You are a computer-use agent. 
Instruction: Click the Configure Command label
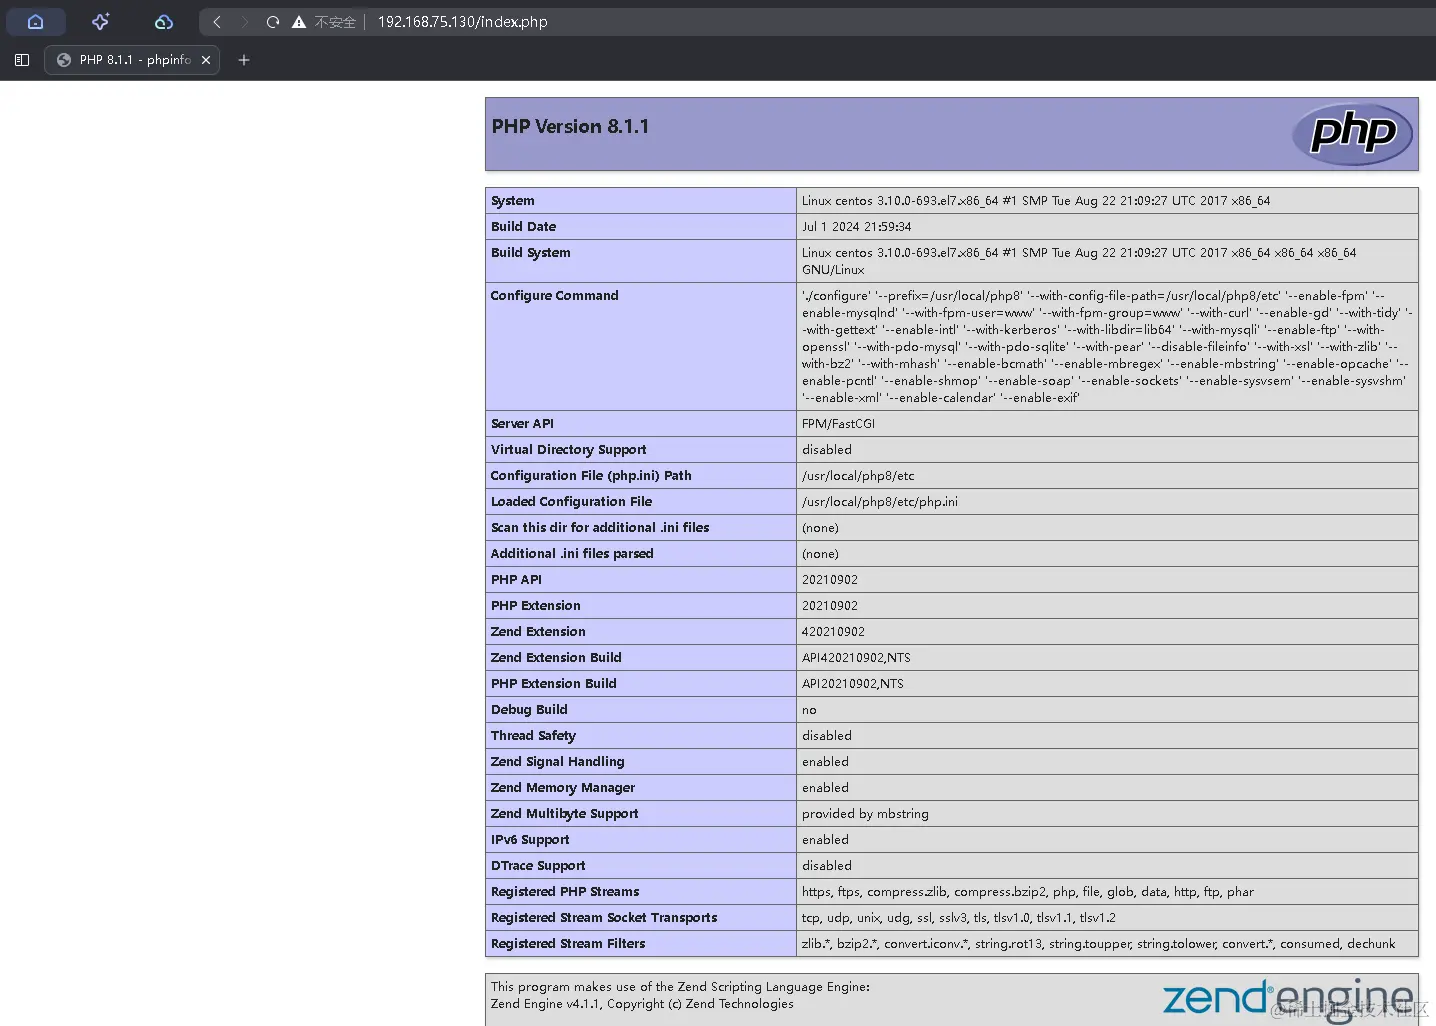[555, 295]
